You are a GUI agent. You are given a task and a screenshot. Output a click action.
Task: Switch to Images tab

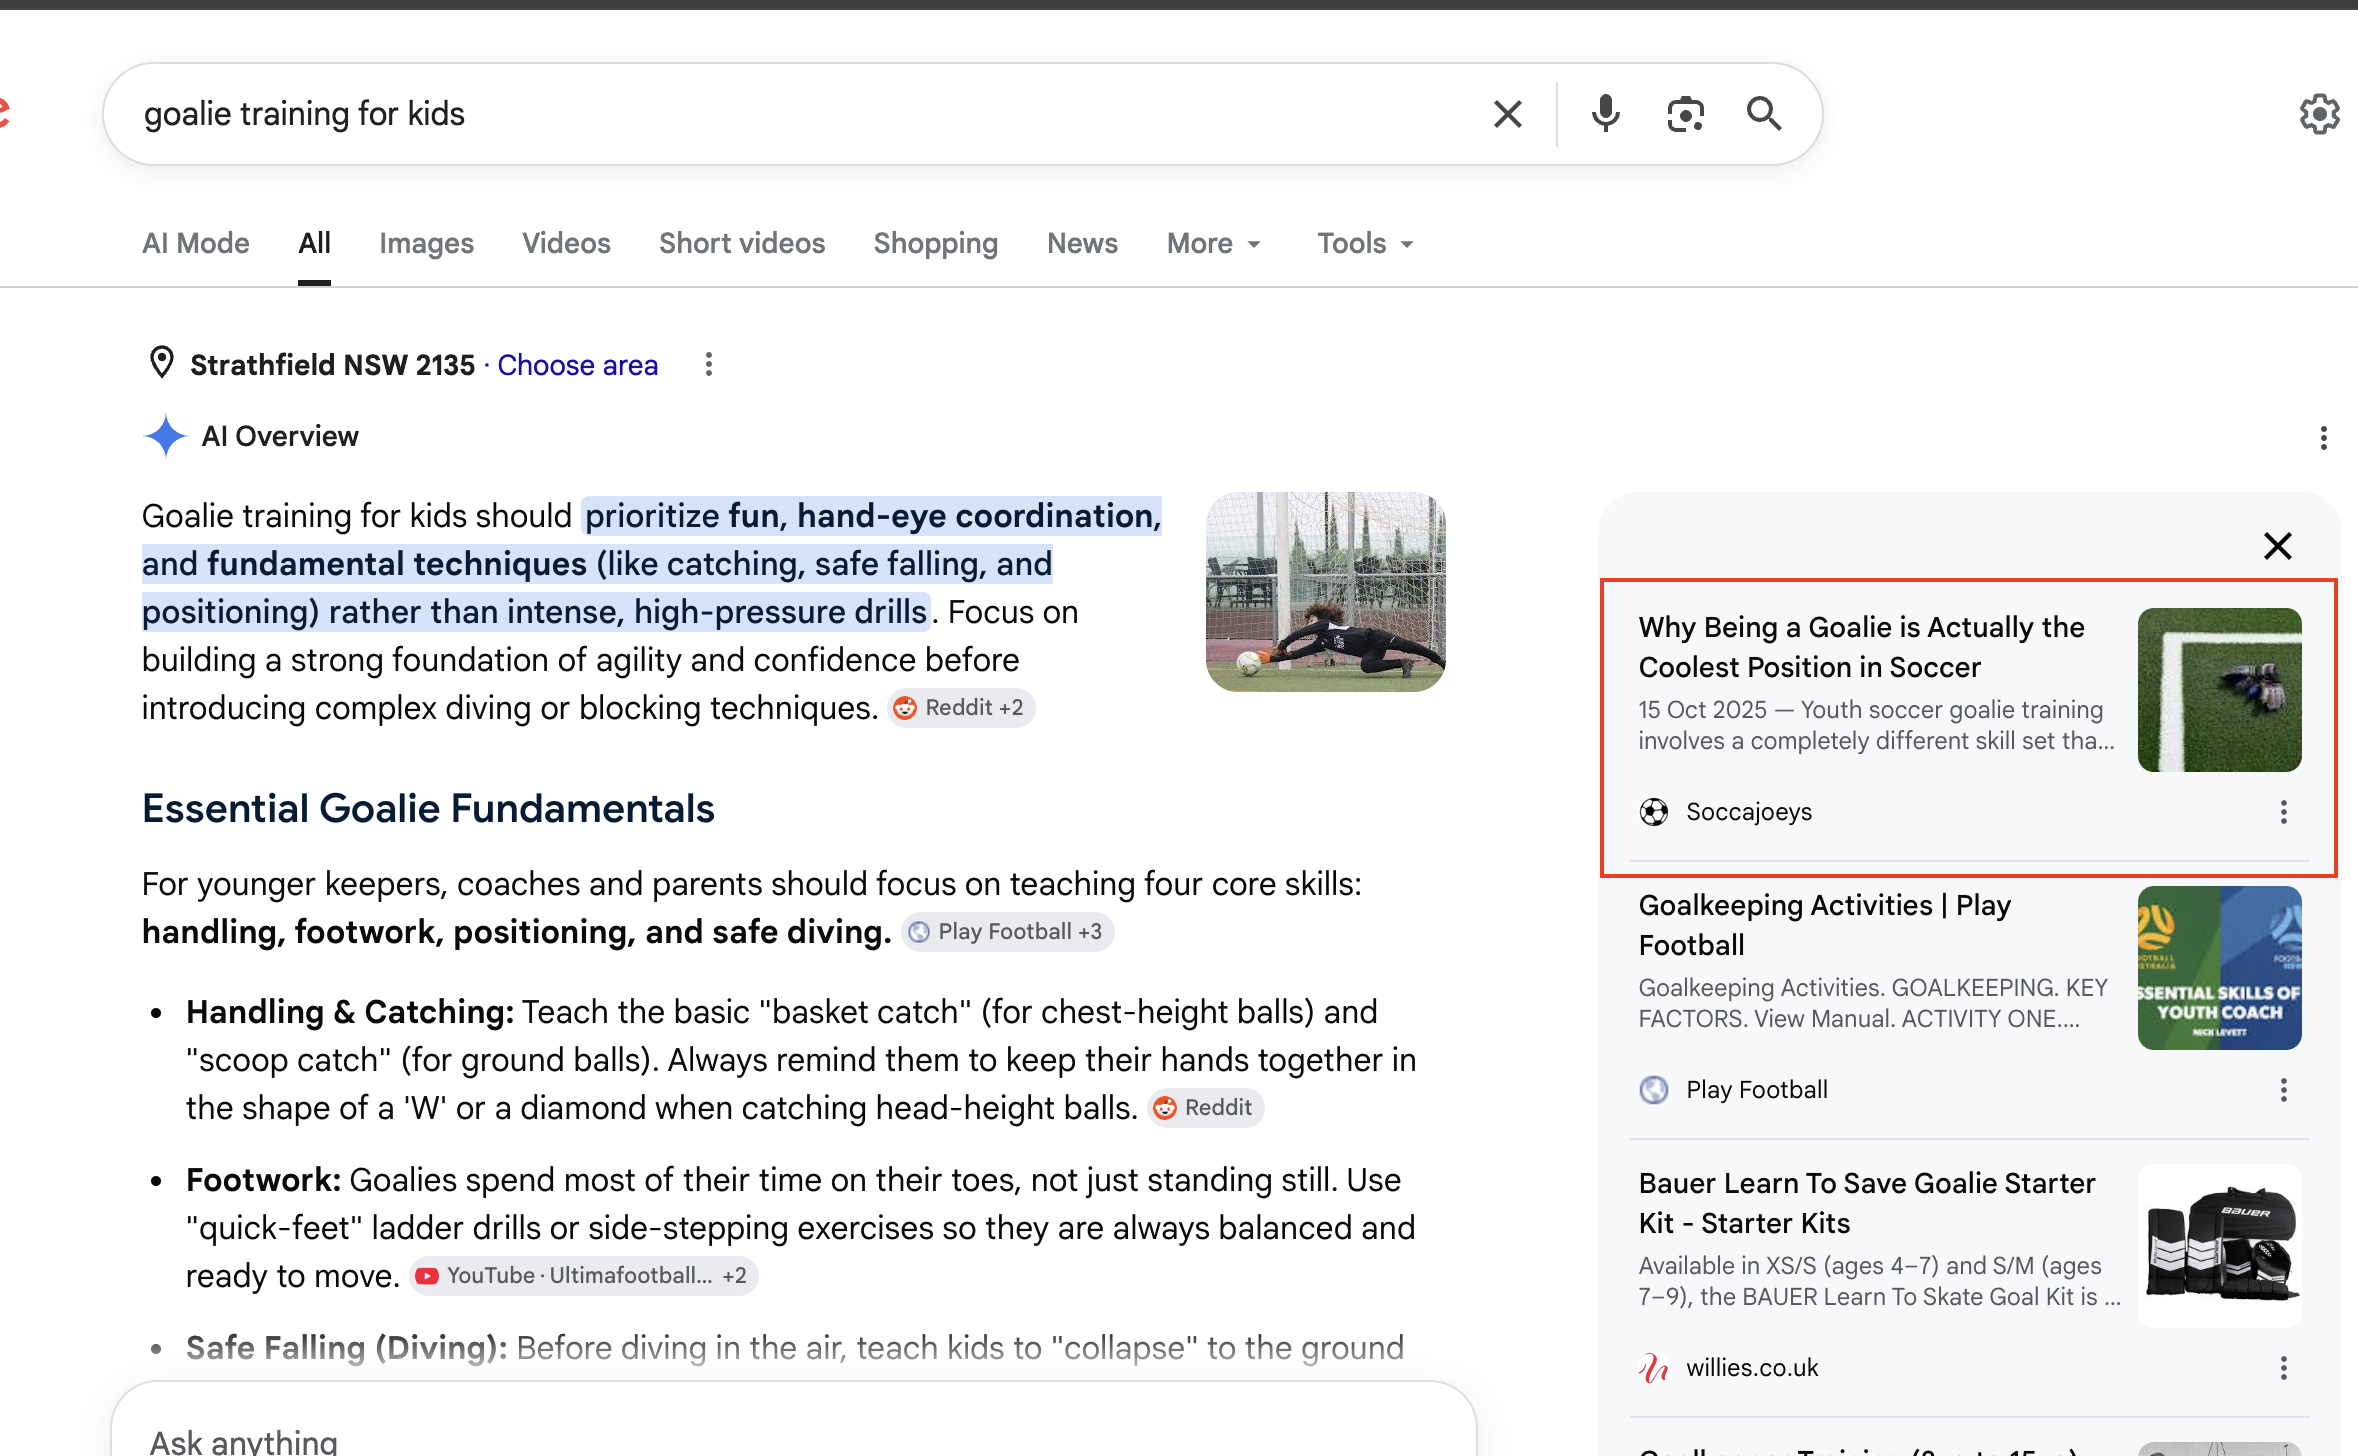click(426, 244)
